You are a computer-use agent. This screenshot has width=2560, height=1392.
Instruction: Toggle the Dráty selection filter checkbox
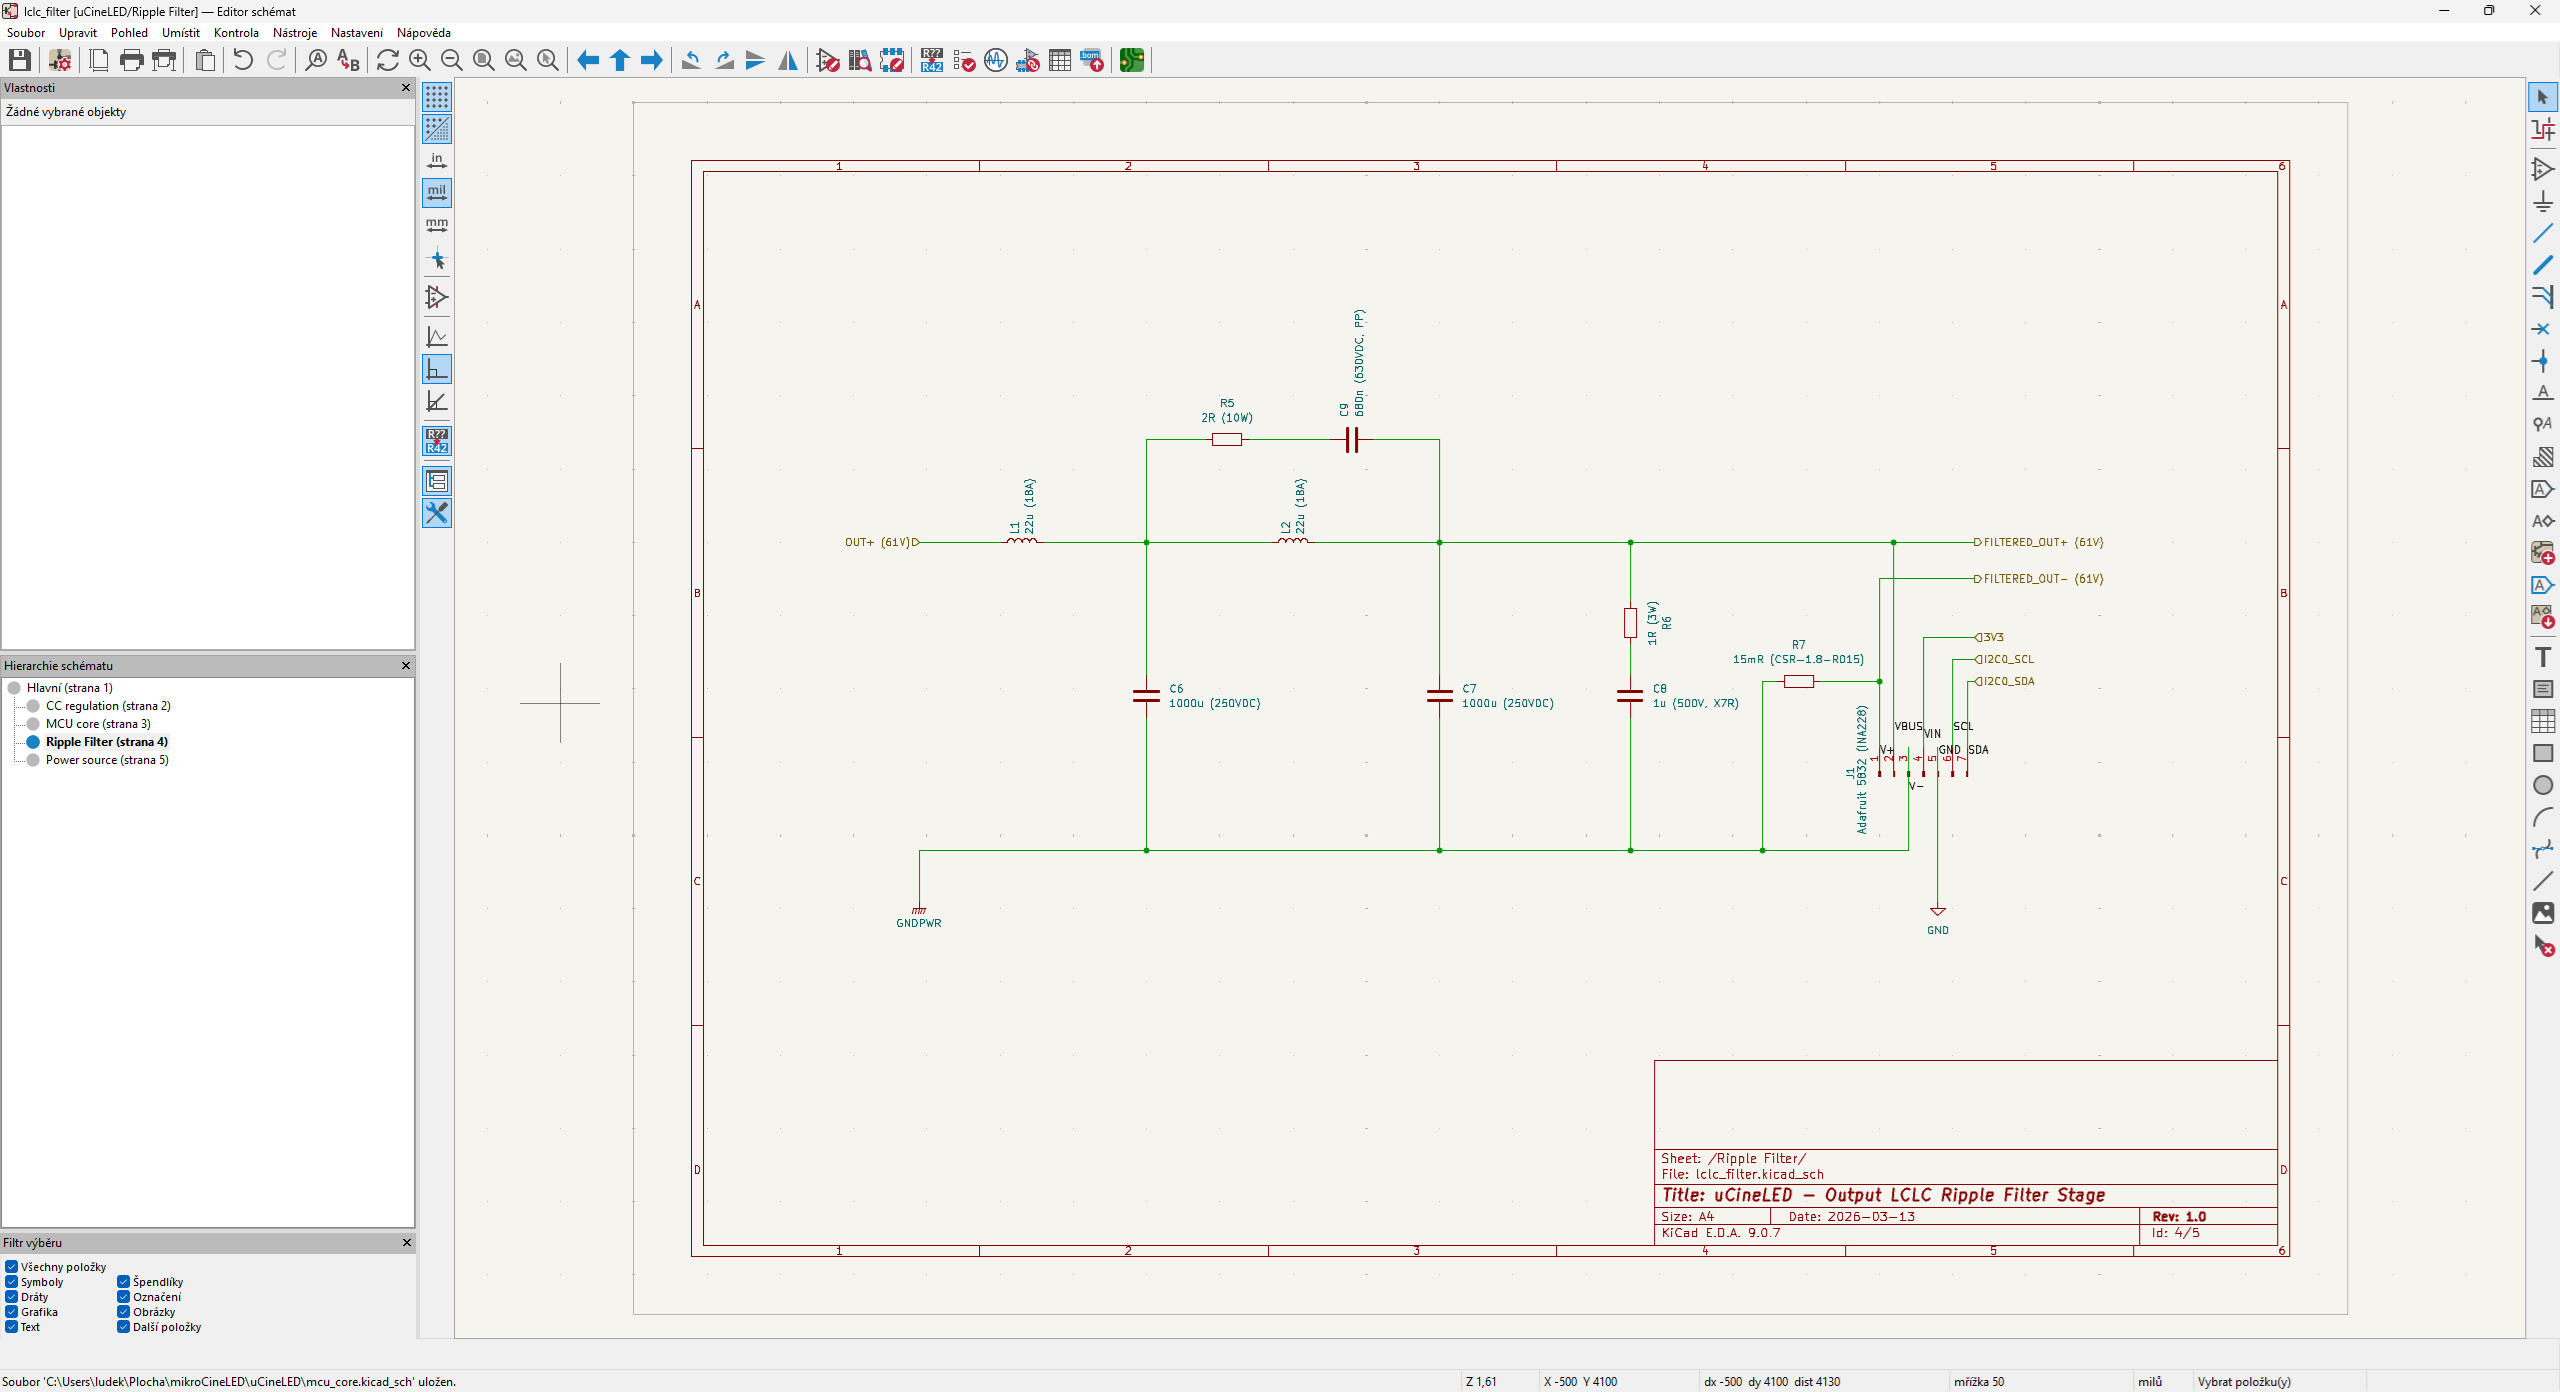click(x=12, y=1297)
